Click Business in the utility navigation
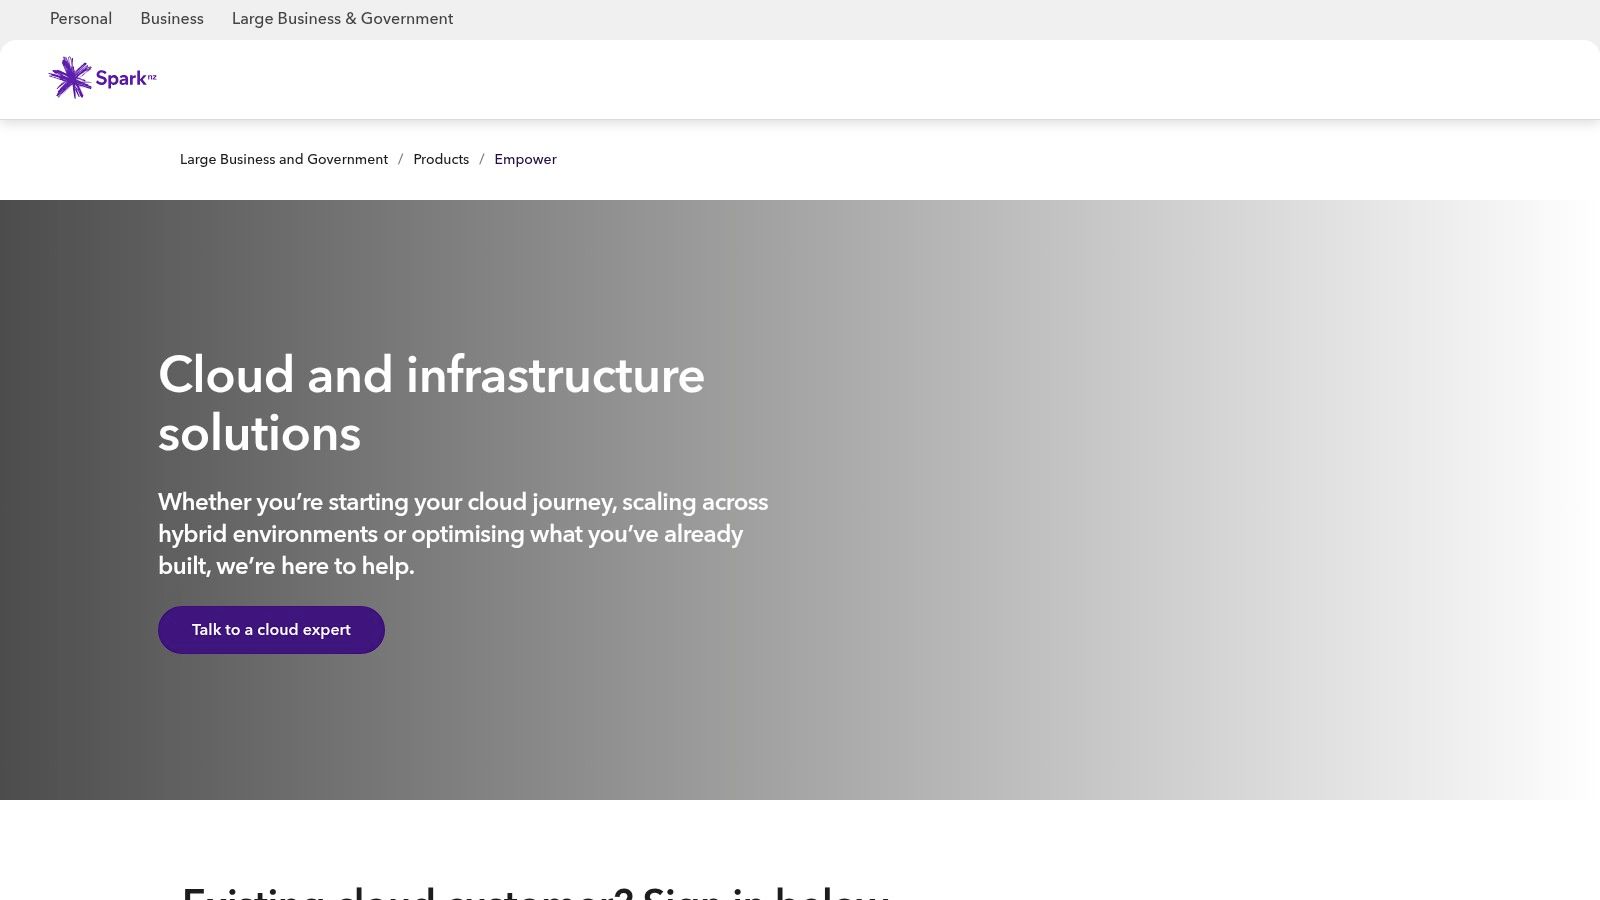Screen dimensions: 1600x900 click(172, 18)
